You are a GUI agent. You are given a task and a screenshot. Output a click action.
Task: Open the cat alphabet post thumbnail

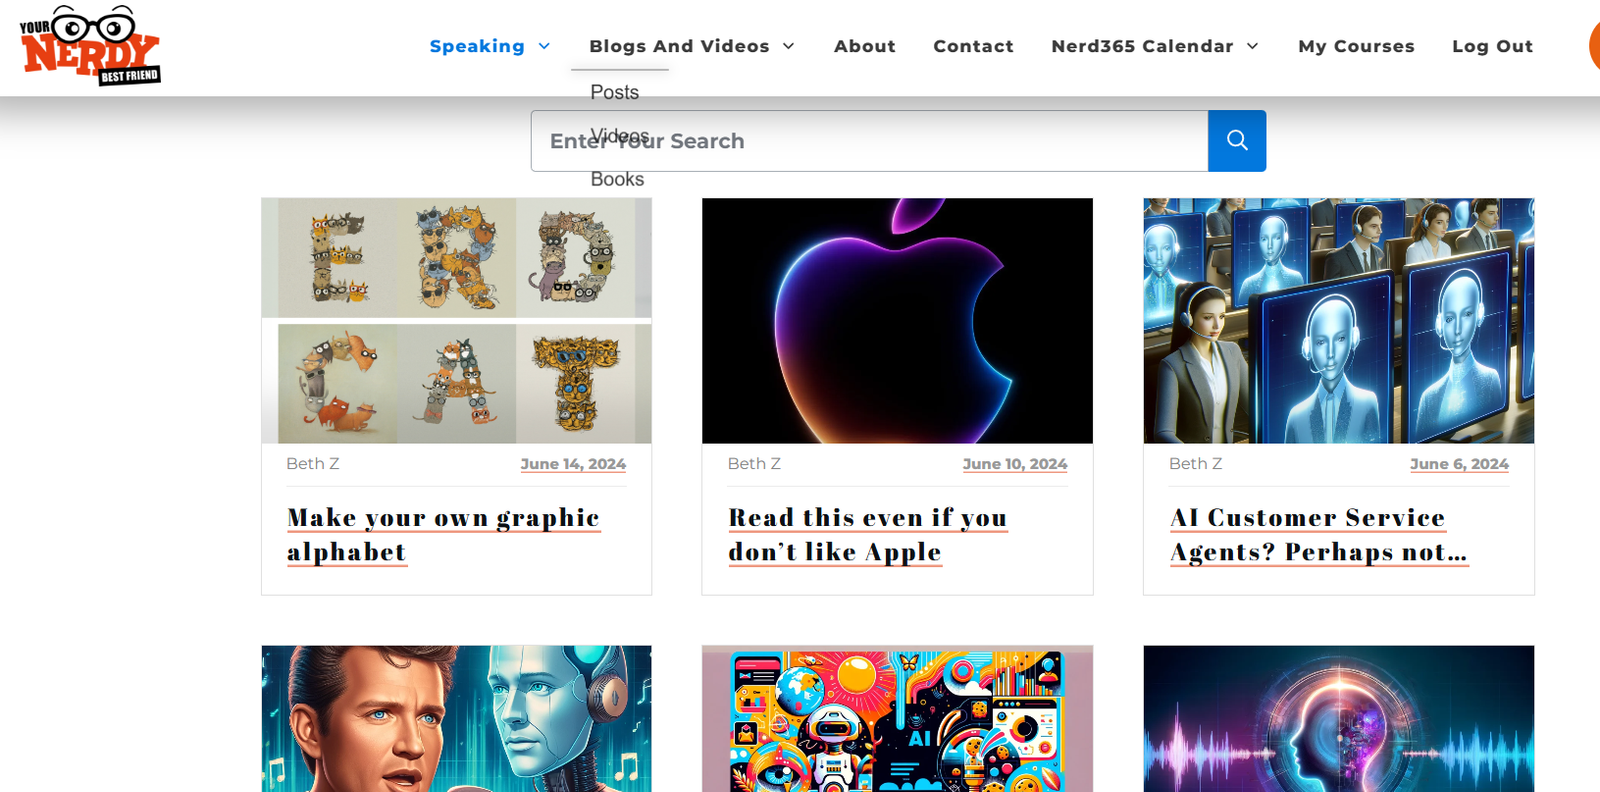tap(457, 320)
